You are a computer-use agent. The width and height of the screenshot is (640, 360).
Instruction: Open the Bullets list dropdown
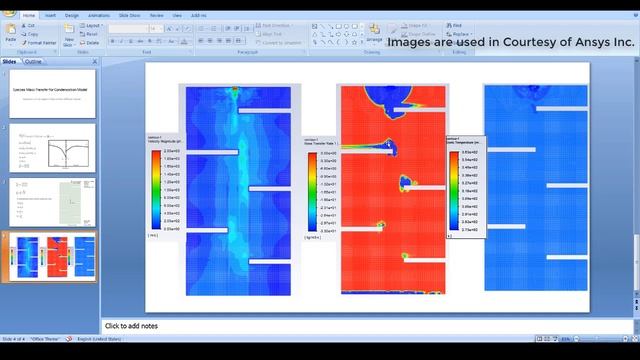point(202,29)
